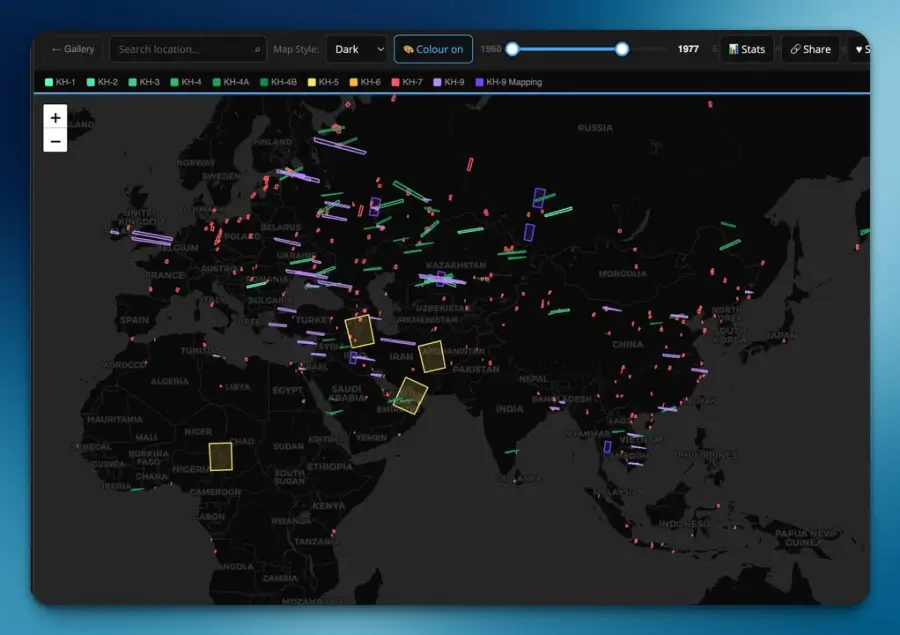900x635 pixels.
Task: Click the RUSSIA map label
Action: pyautogui.click(x=595, y=128)
